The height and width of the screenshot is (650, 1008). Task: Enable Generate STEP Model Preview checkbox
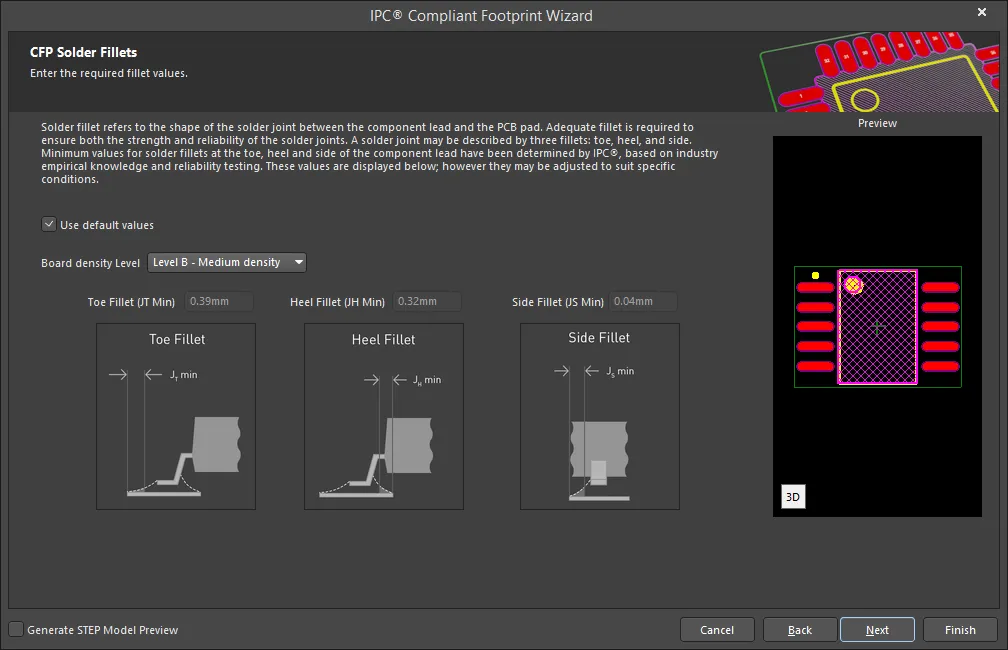[16, 629]
